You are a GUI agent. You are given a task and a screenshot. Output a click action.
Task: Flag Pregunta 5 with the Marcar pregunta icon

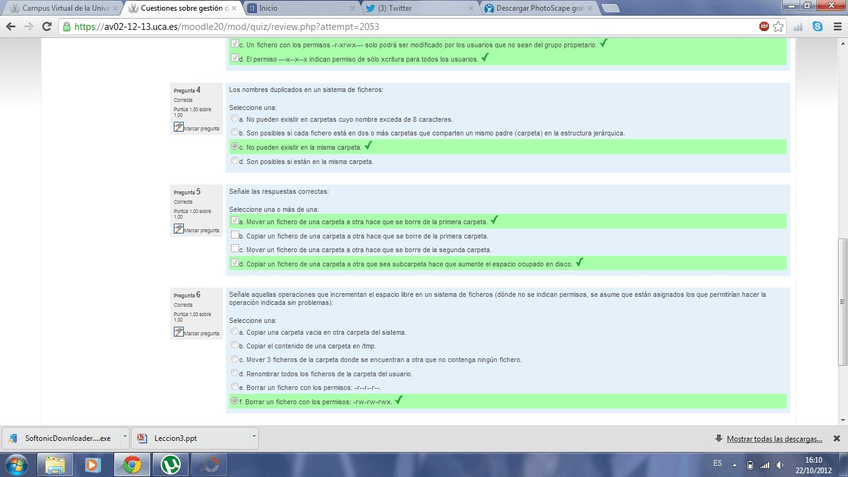coord(179,229)
